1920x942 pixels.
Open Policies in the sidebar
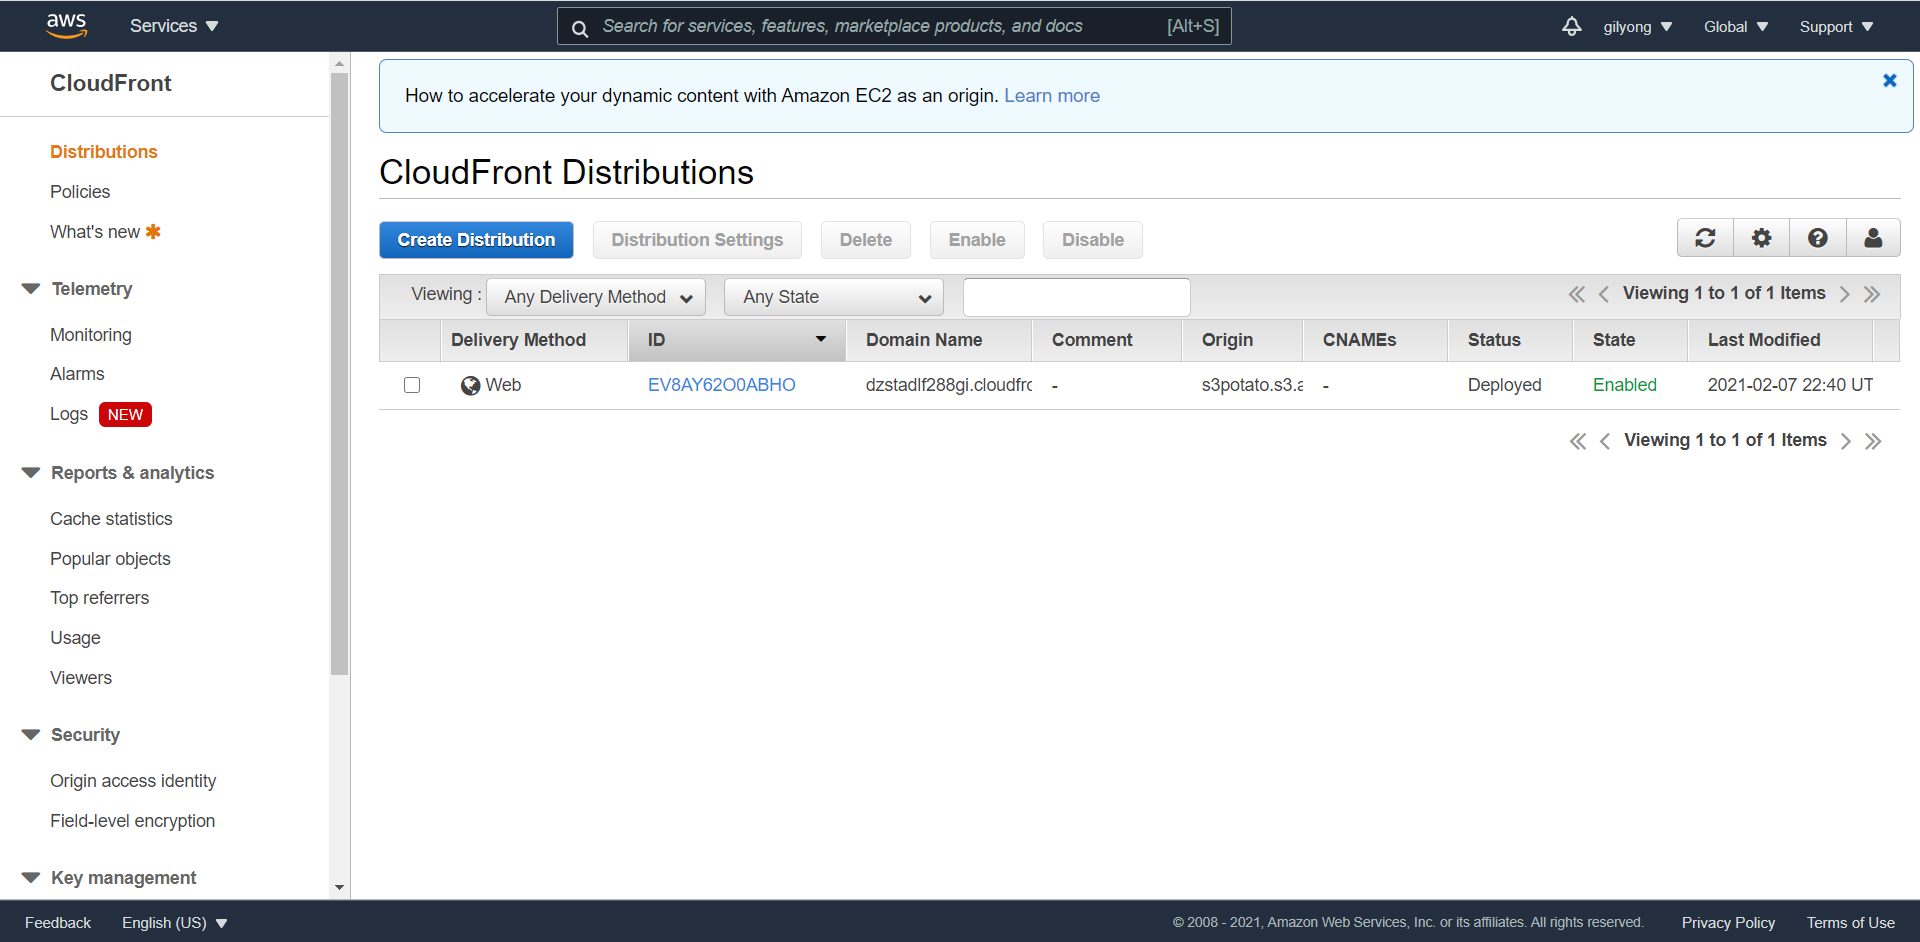(80, 192)
